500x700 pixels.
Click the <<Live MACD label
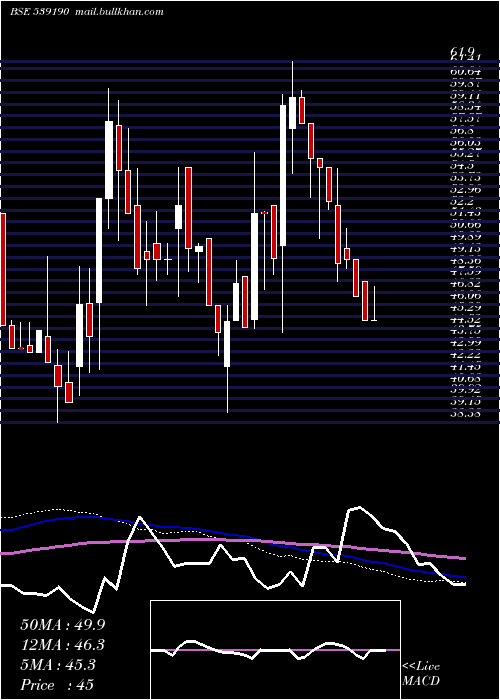[421, 673]
